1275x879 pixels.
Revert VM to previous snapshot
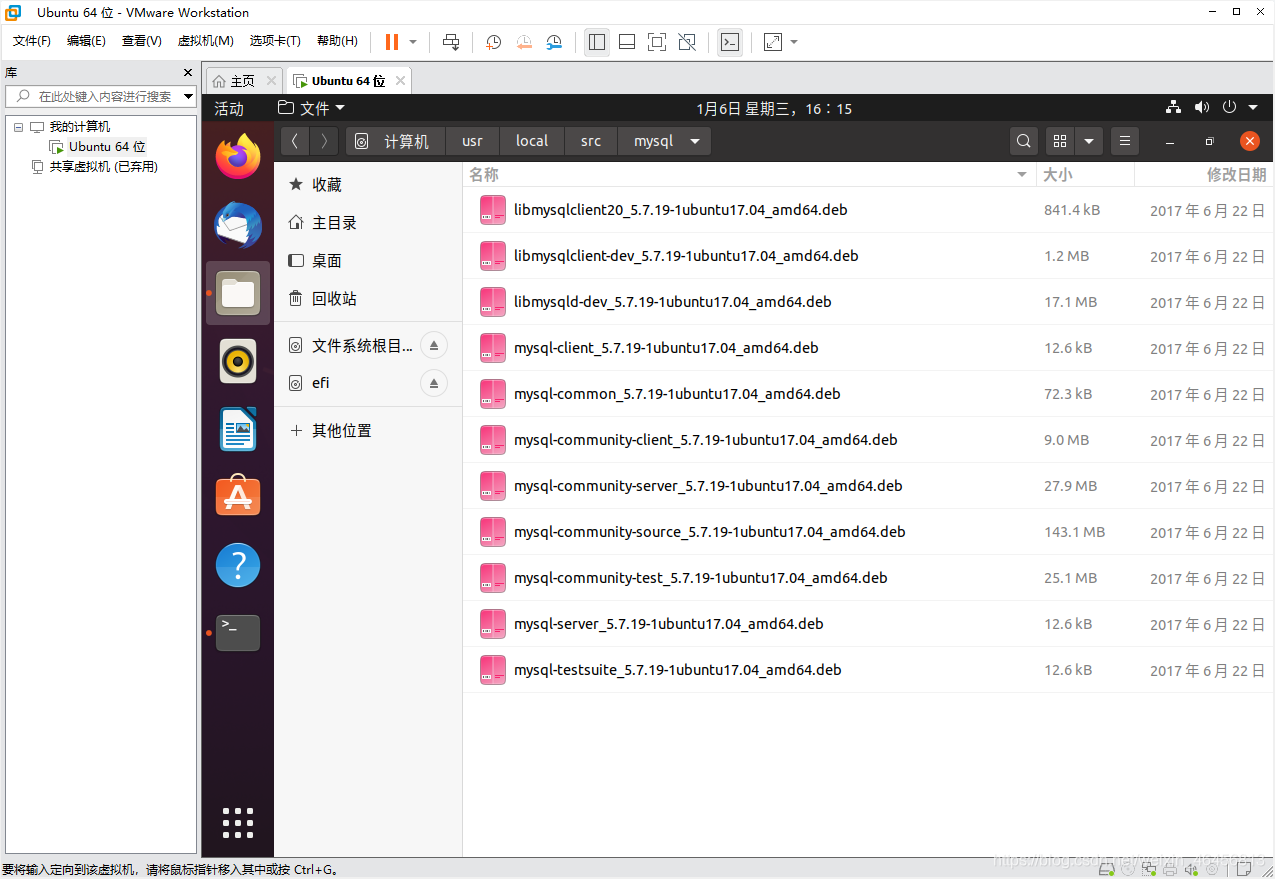[x=524, y=42]
